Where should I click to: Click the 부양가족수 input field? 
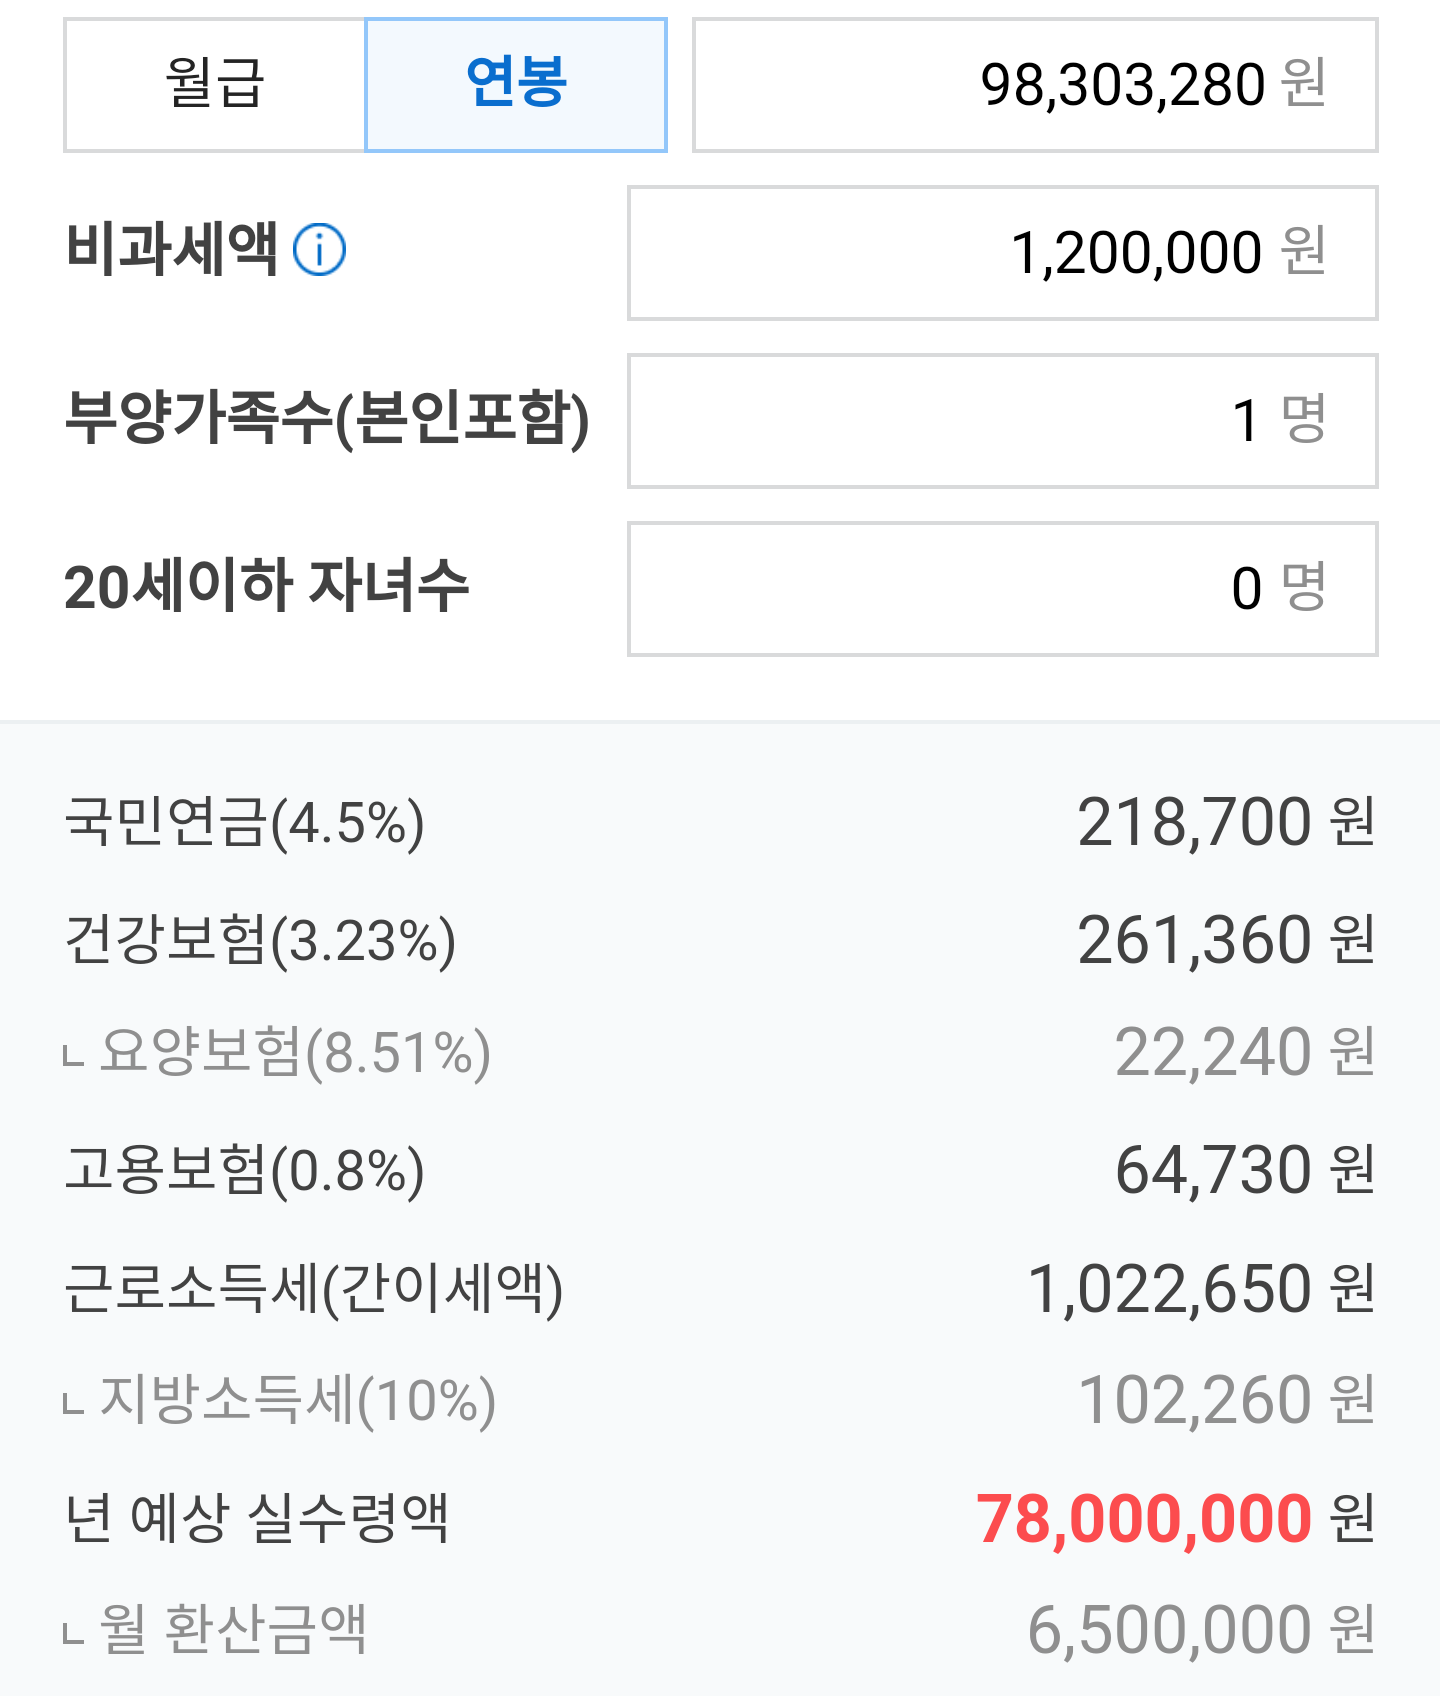(1002, 421)
